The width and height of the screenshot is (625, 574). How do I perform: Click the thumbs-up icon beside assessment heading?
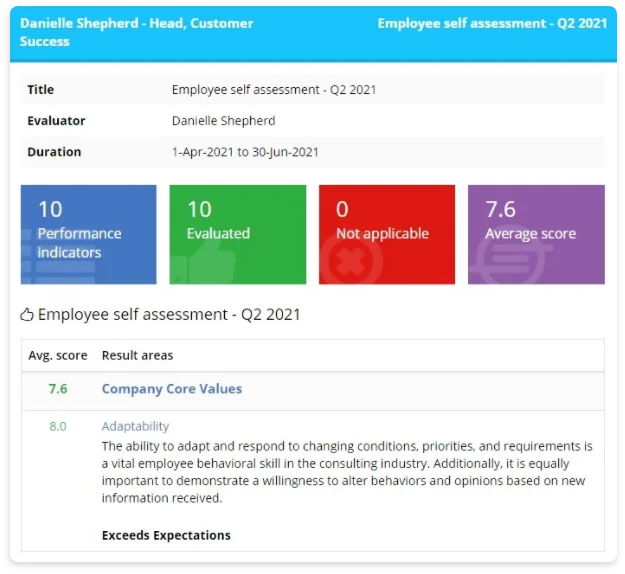click(x=27, y=315)
